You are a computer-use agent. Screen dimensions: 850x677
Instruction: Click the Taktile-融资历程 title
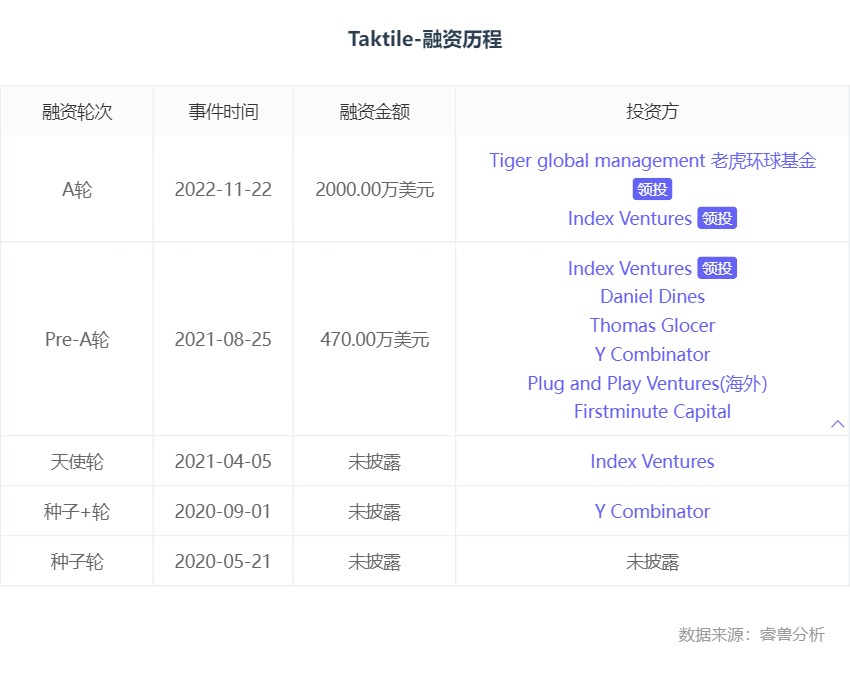425,39
